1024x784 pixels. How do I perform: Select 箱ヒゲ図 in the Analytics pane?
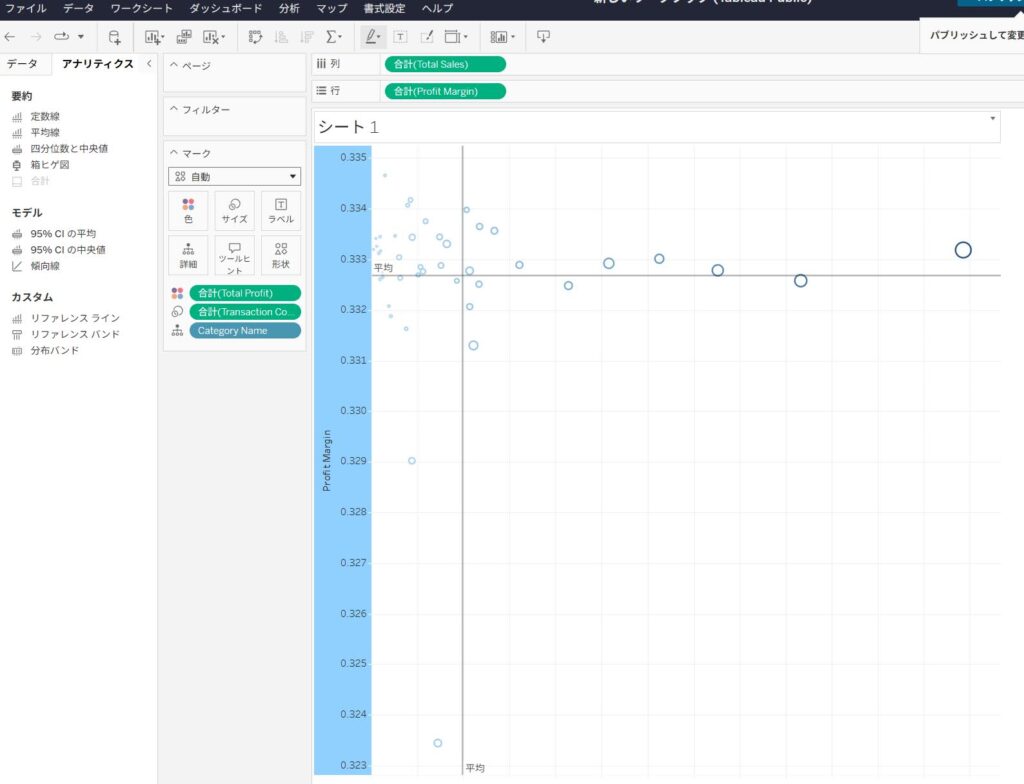pos(49,165)
